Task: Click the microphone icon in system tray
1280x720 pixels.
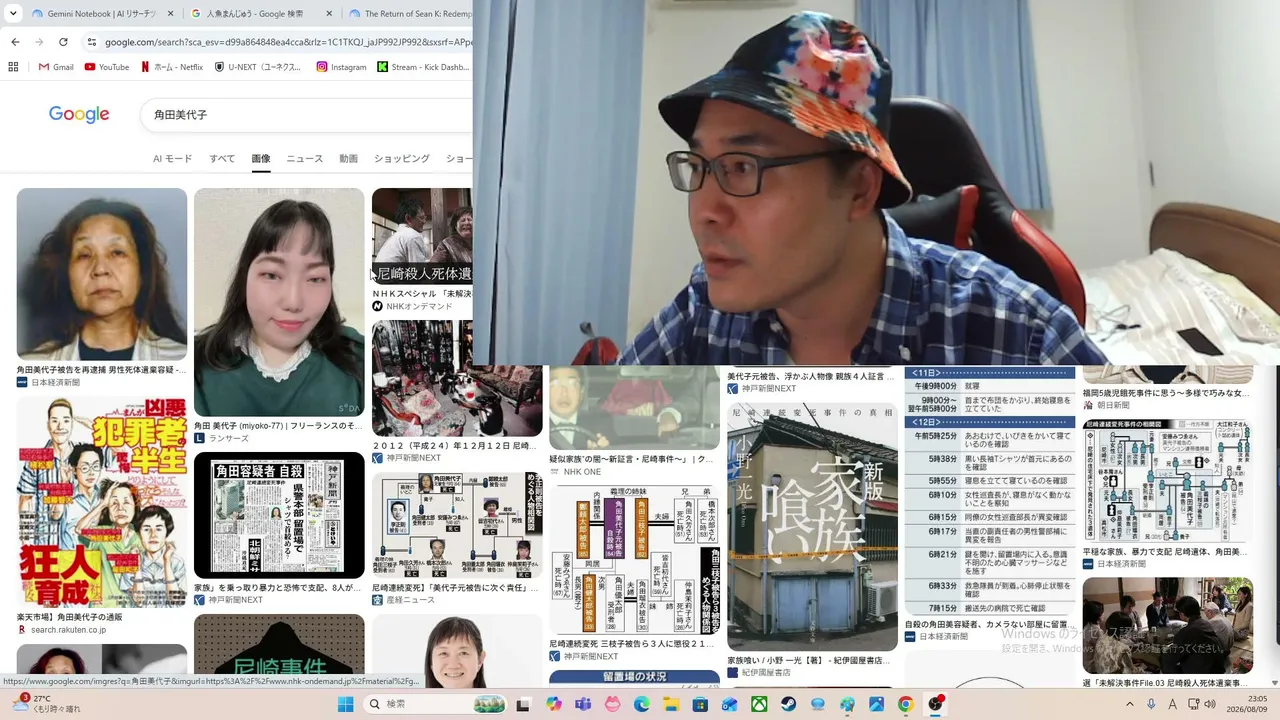Action: point(1151,704)
